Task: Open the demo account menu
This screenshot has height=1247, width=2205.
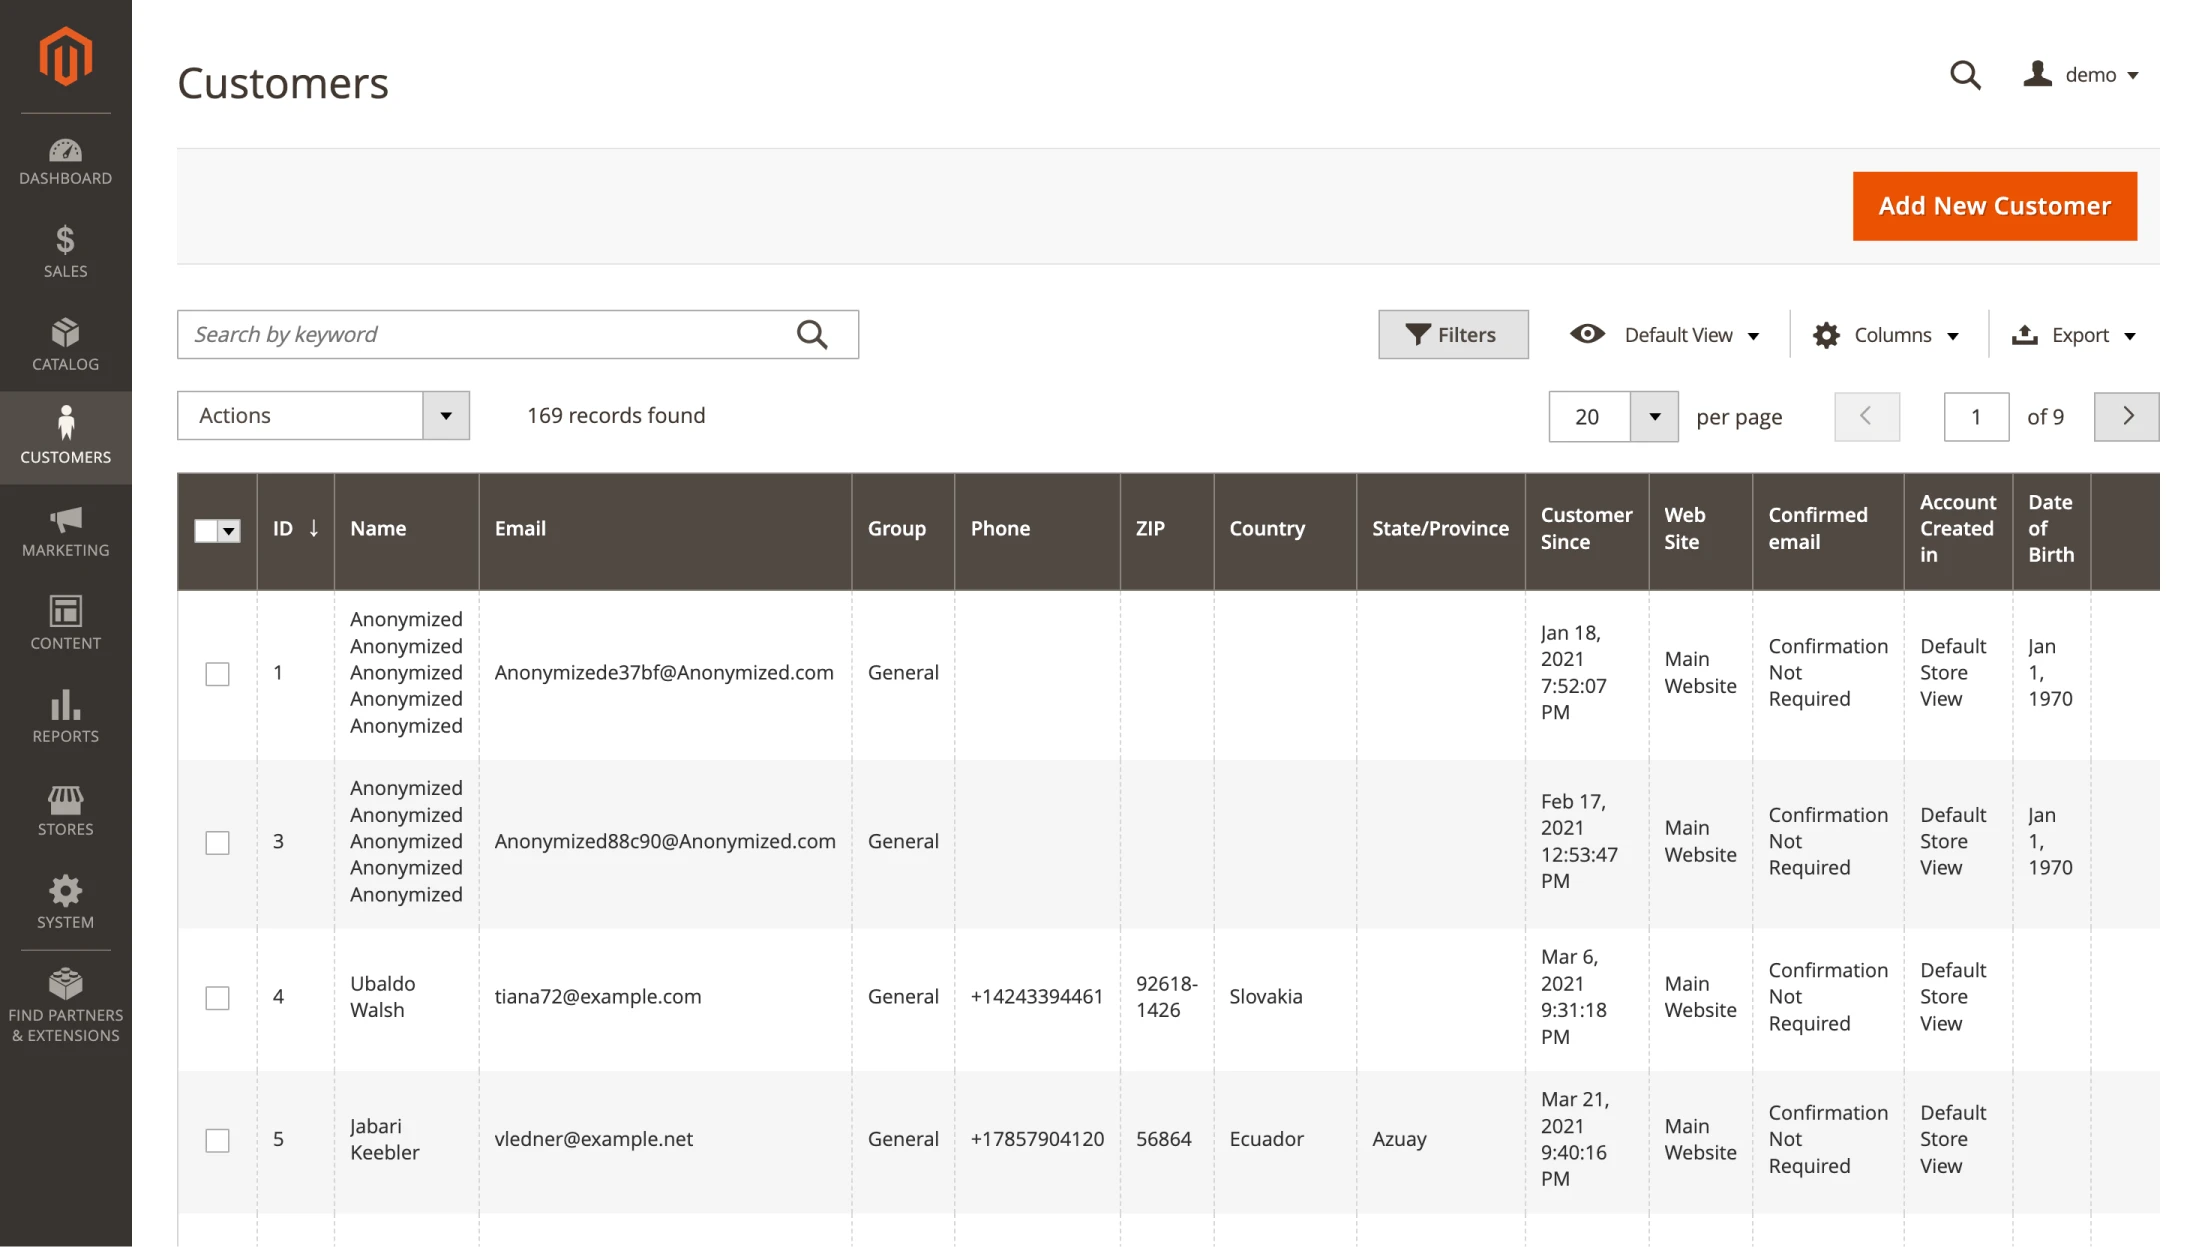Action: click(x=2083, y=74)
